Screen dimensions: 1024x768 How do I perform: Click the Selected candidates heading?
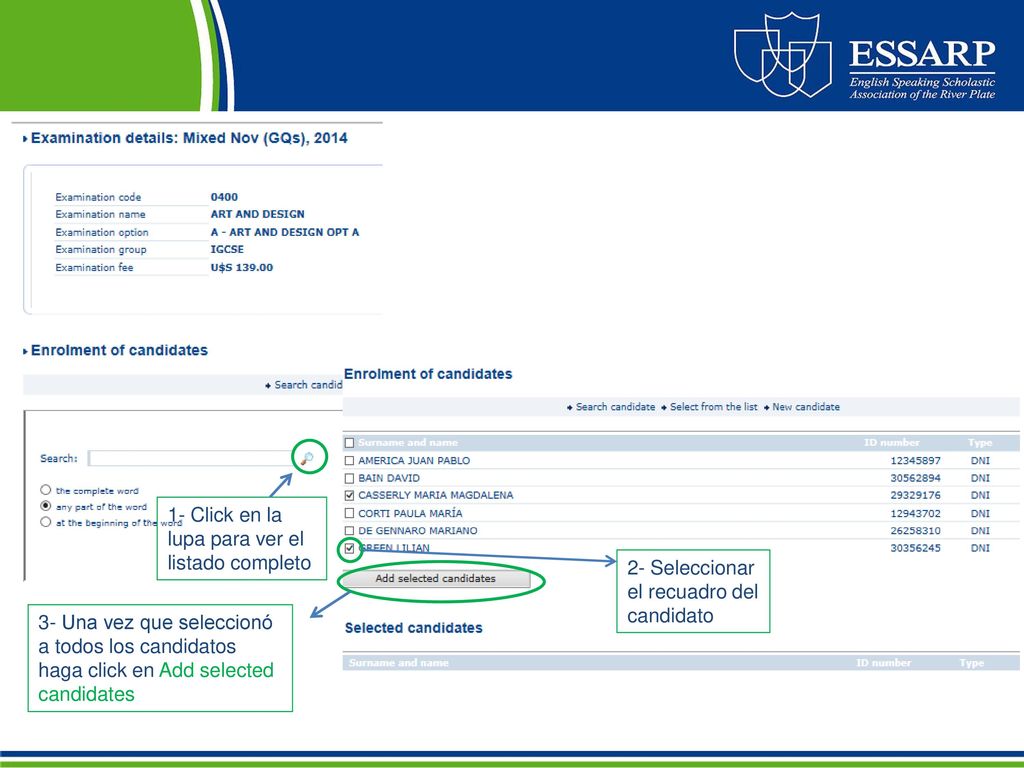coord(413,628)
